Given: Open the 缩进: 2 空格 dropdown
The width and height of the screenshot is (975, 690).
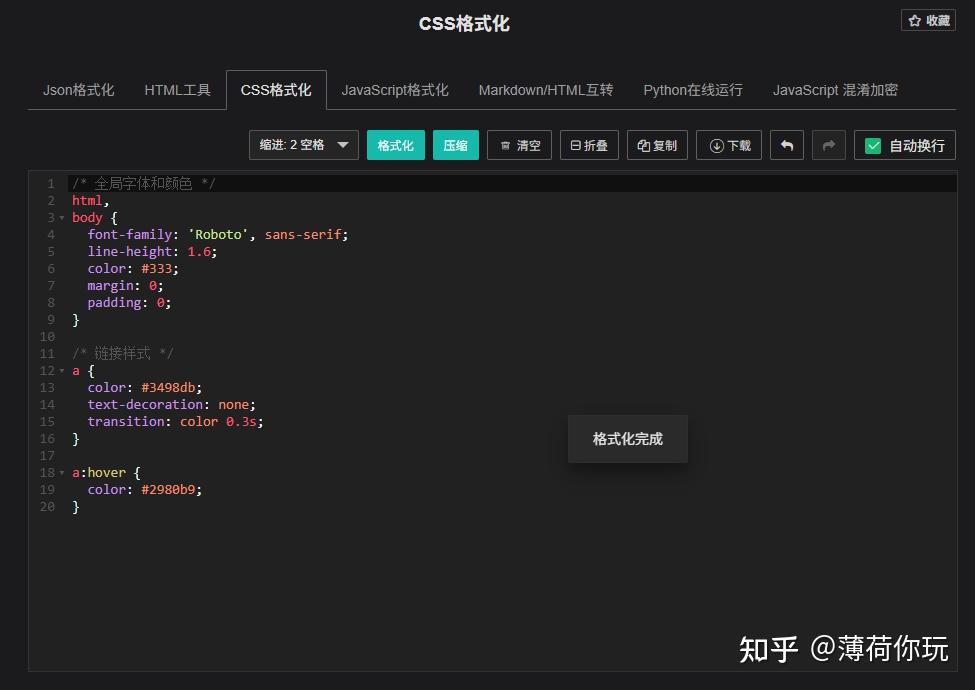Looking at the screenshot, I should [303, 145].
